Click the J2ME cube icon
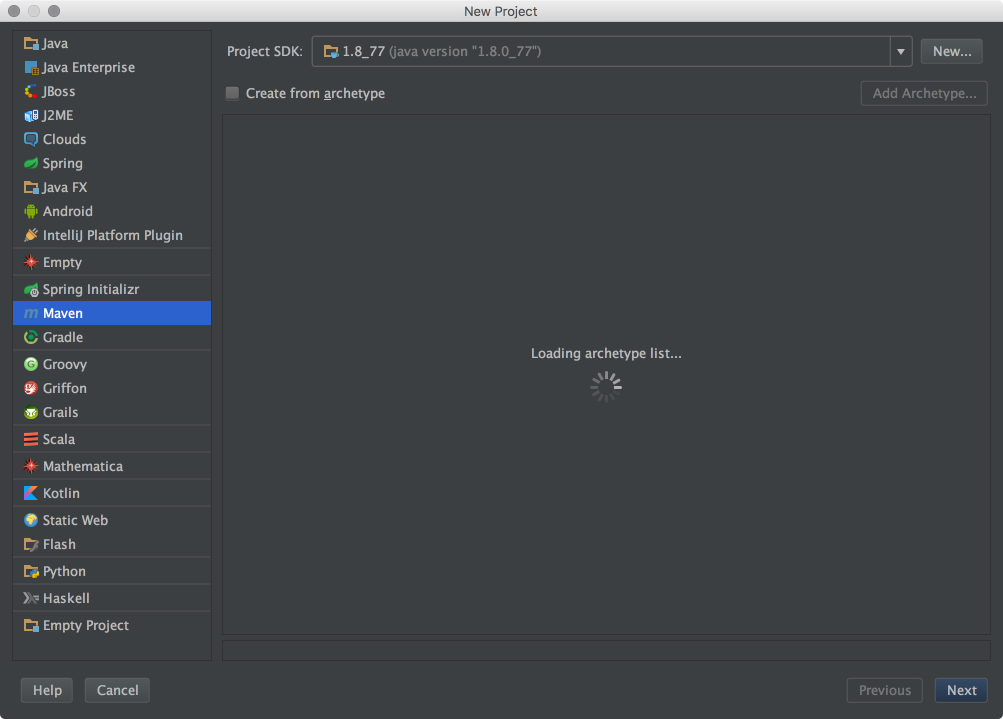 pyautogui.click(x=31, y=116)
